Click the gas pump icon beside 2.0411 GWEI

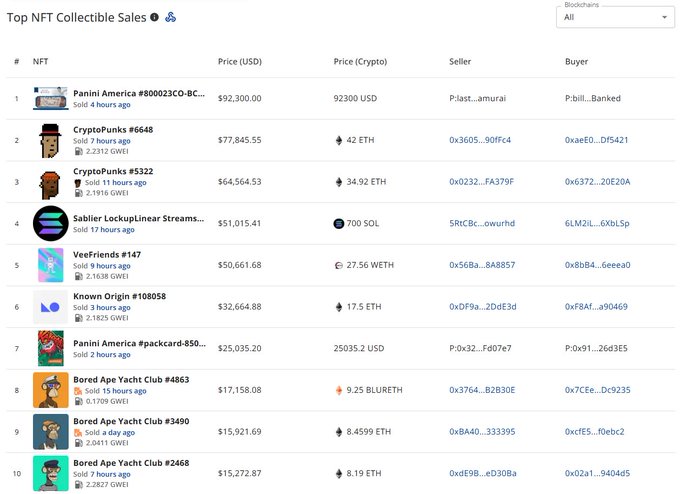[78, 443]
